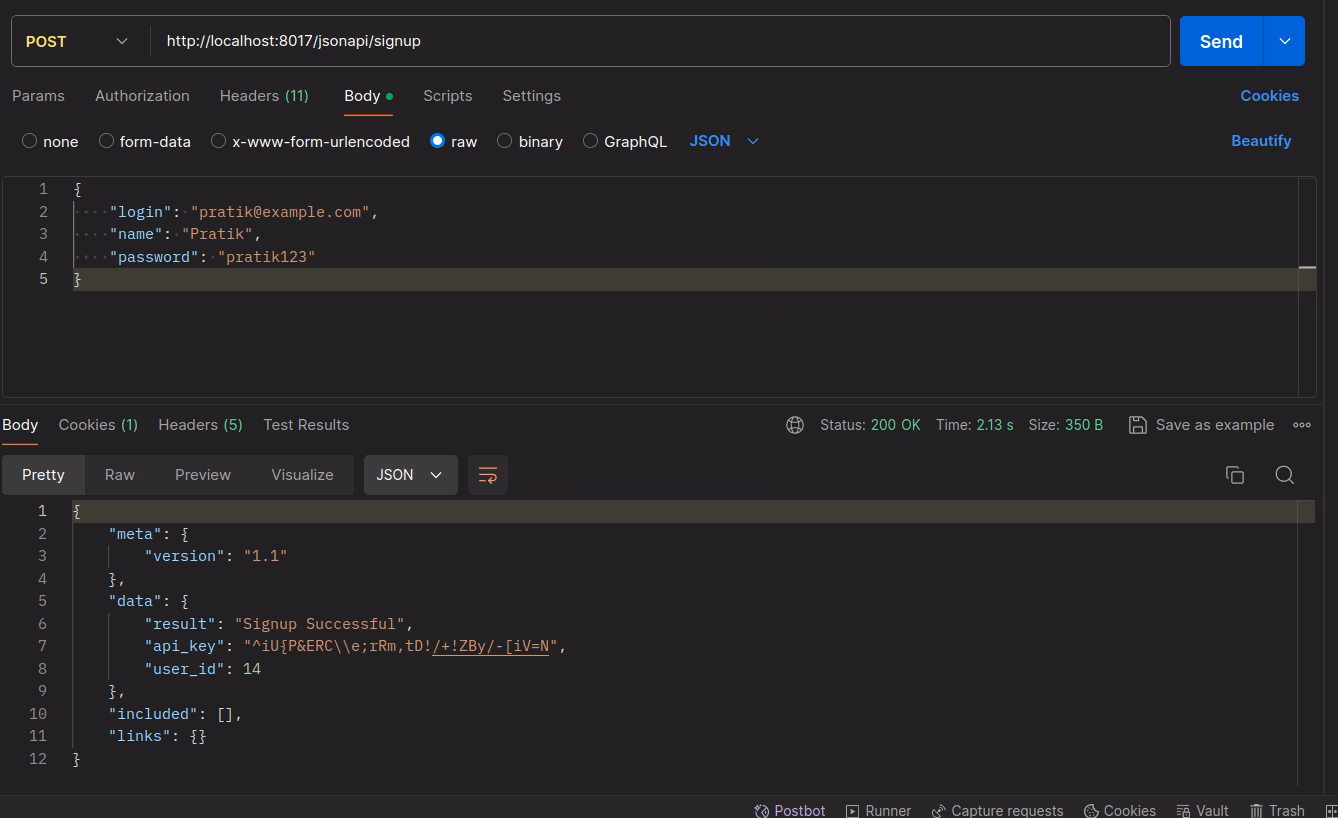
Task: Open the Runner from status bar
Action: [x=878, y=810]
